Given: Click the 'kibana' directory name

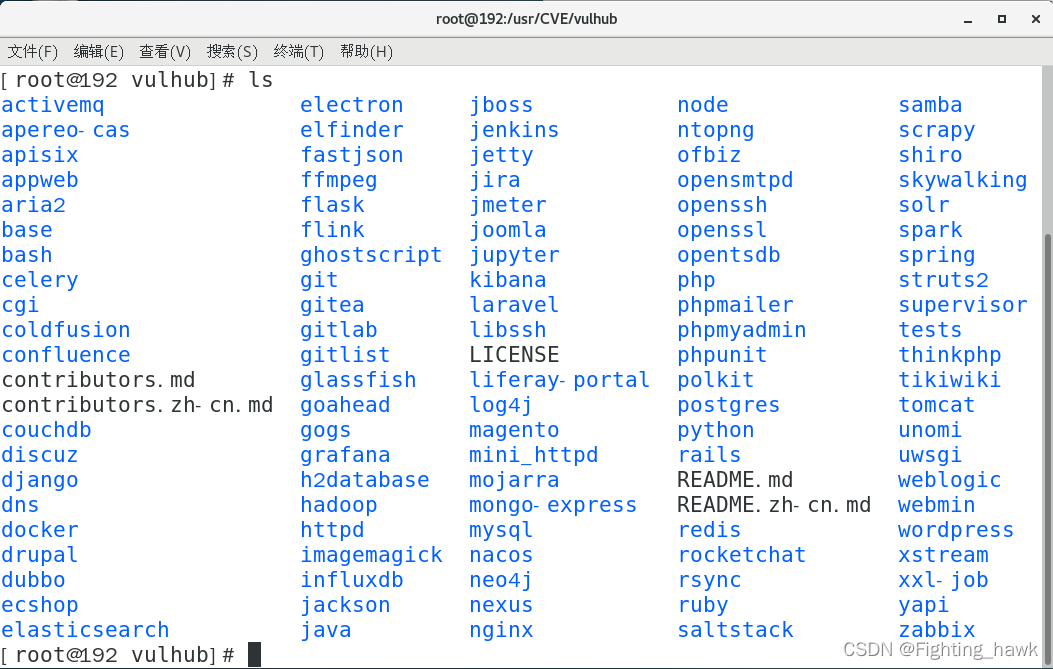Looking at the screenshot, I should 508,280.
